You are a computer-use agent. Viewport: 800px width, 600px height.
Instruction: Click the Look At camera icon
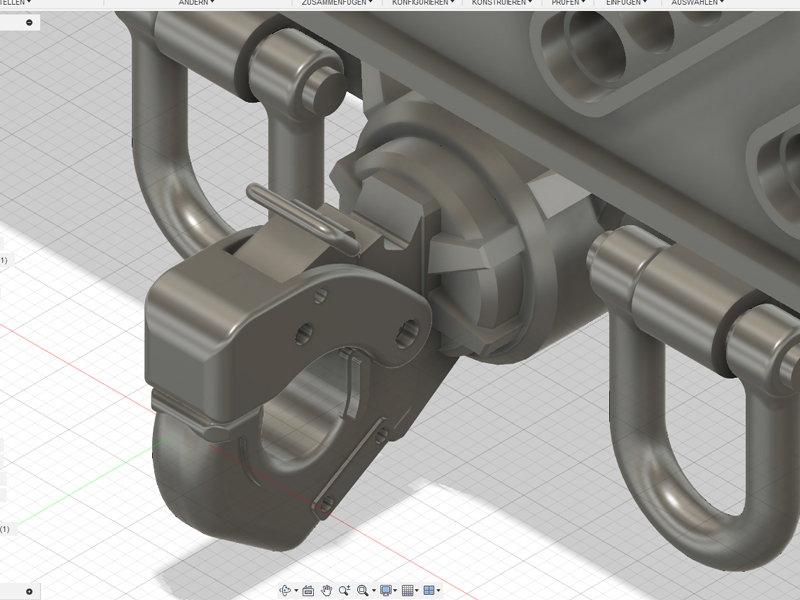click(x=308, y=591)
